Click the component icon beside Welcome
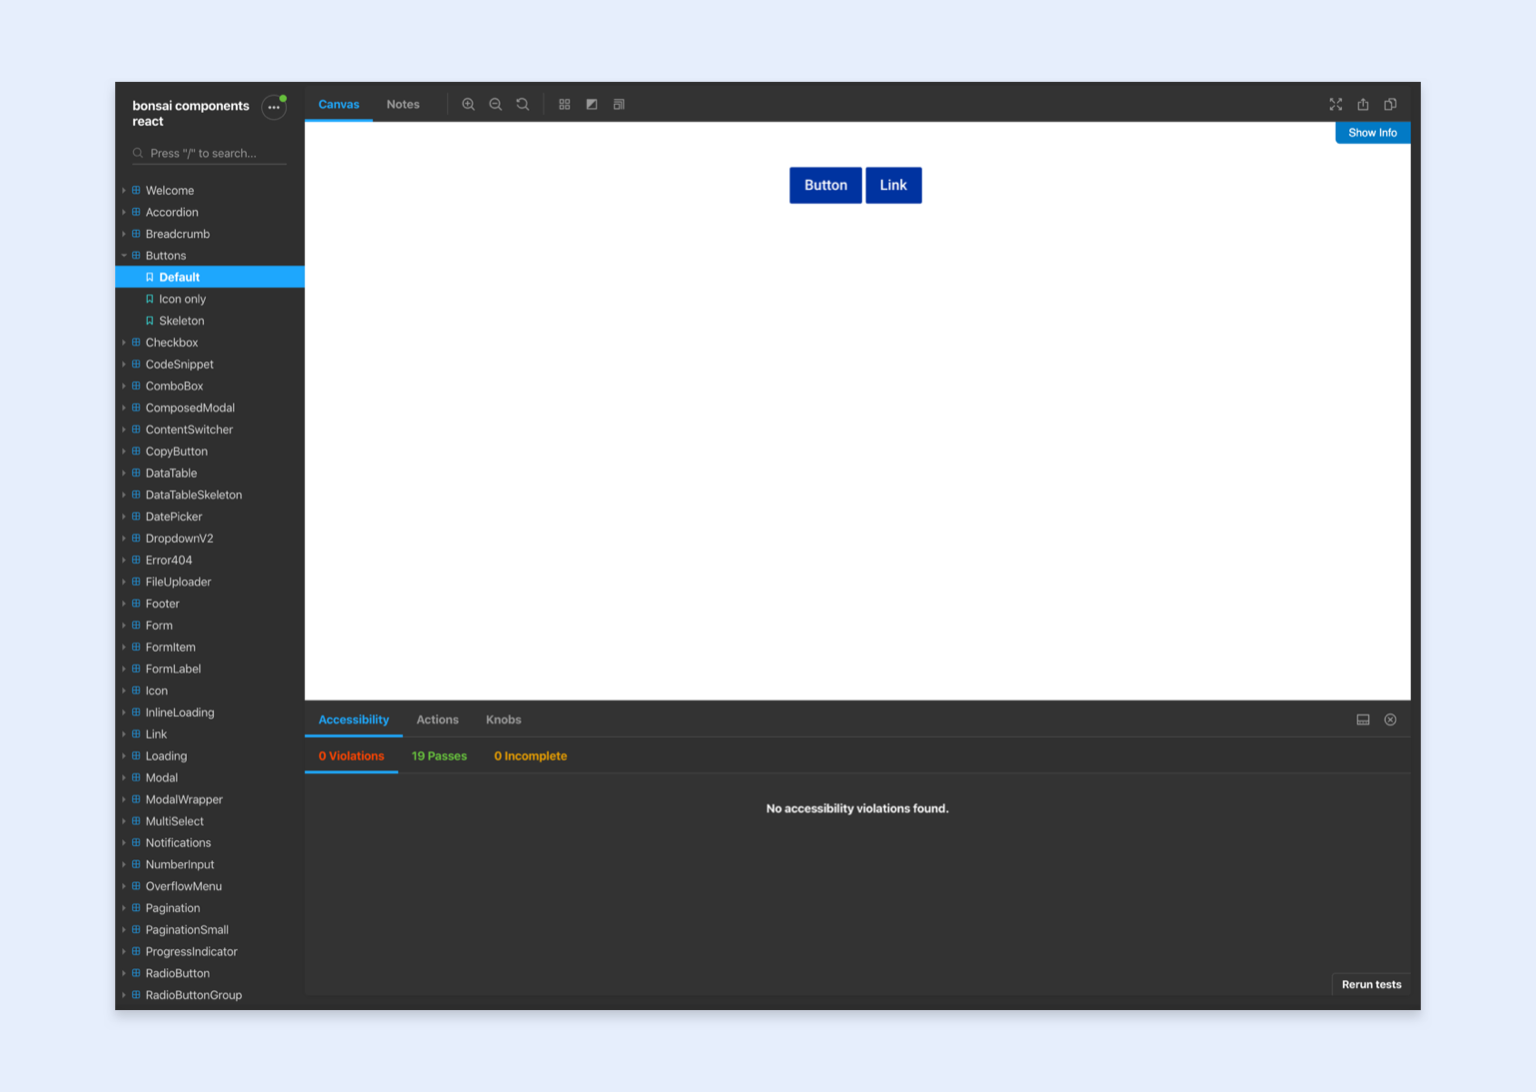Viewport: 1536px width, 1092px height. coord(136,190)
